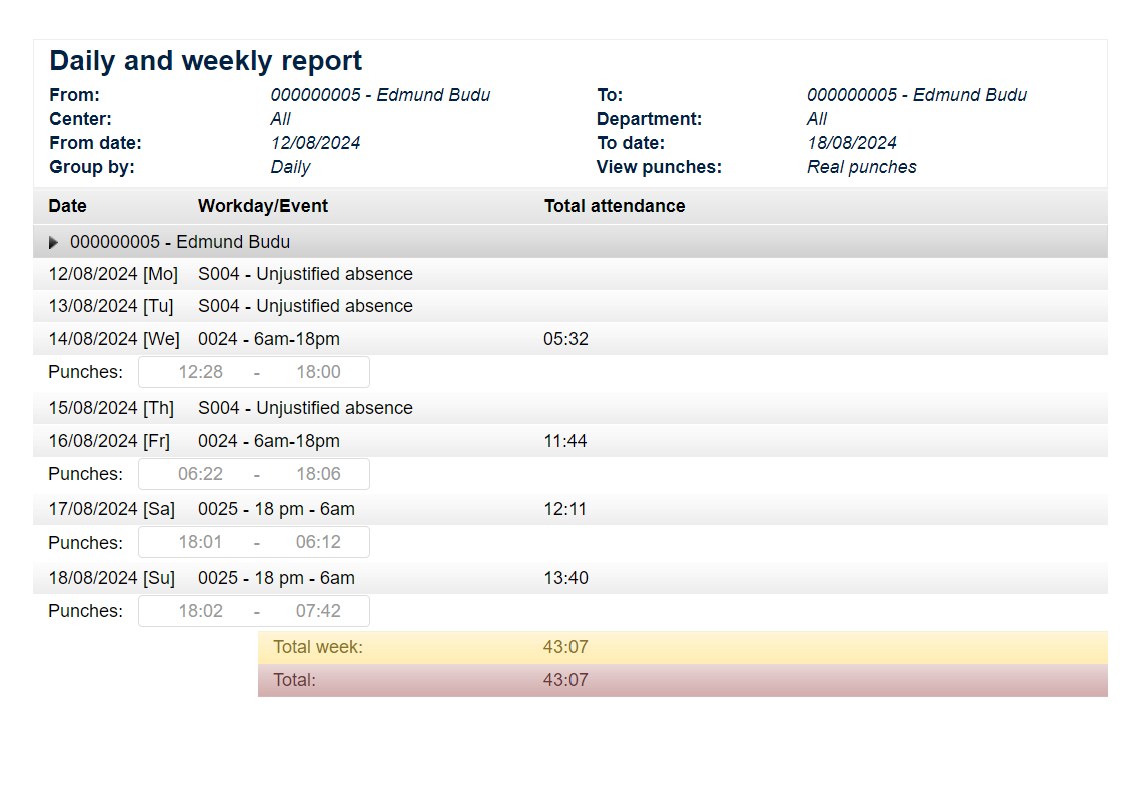Click the From date value 12/08/2024

pyautogui.click(x=316, y=143)
